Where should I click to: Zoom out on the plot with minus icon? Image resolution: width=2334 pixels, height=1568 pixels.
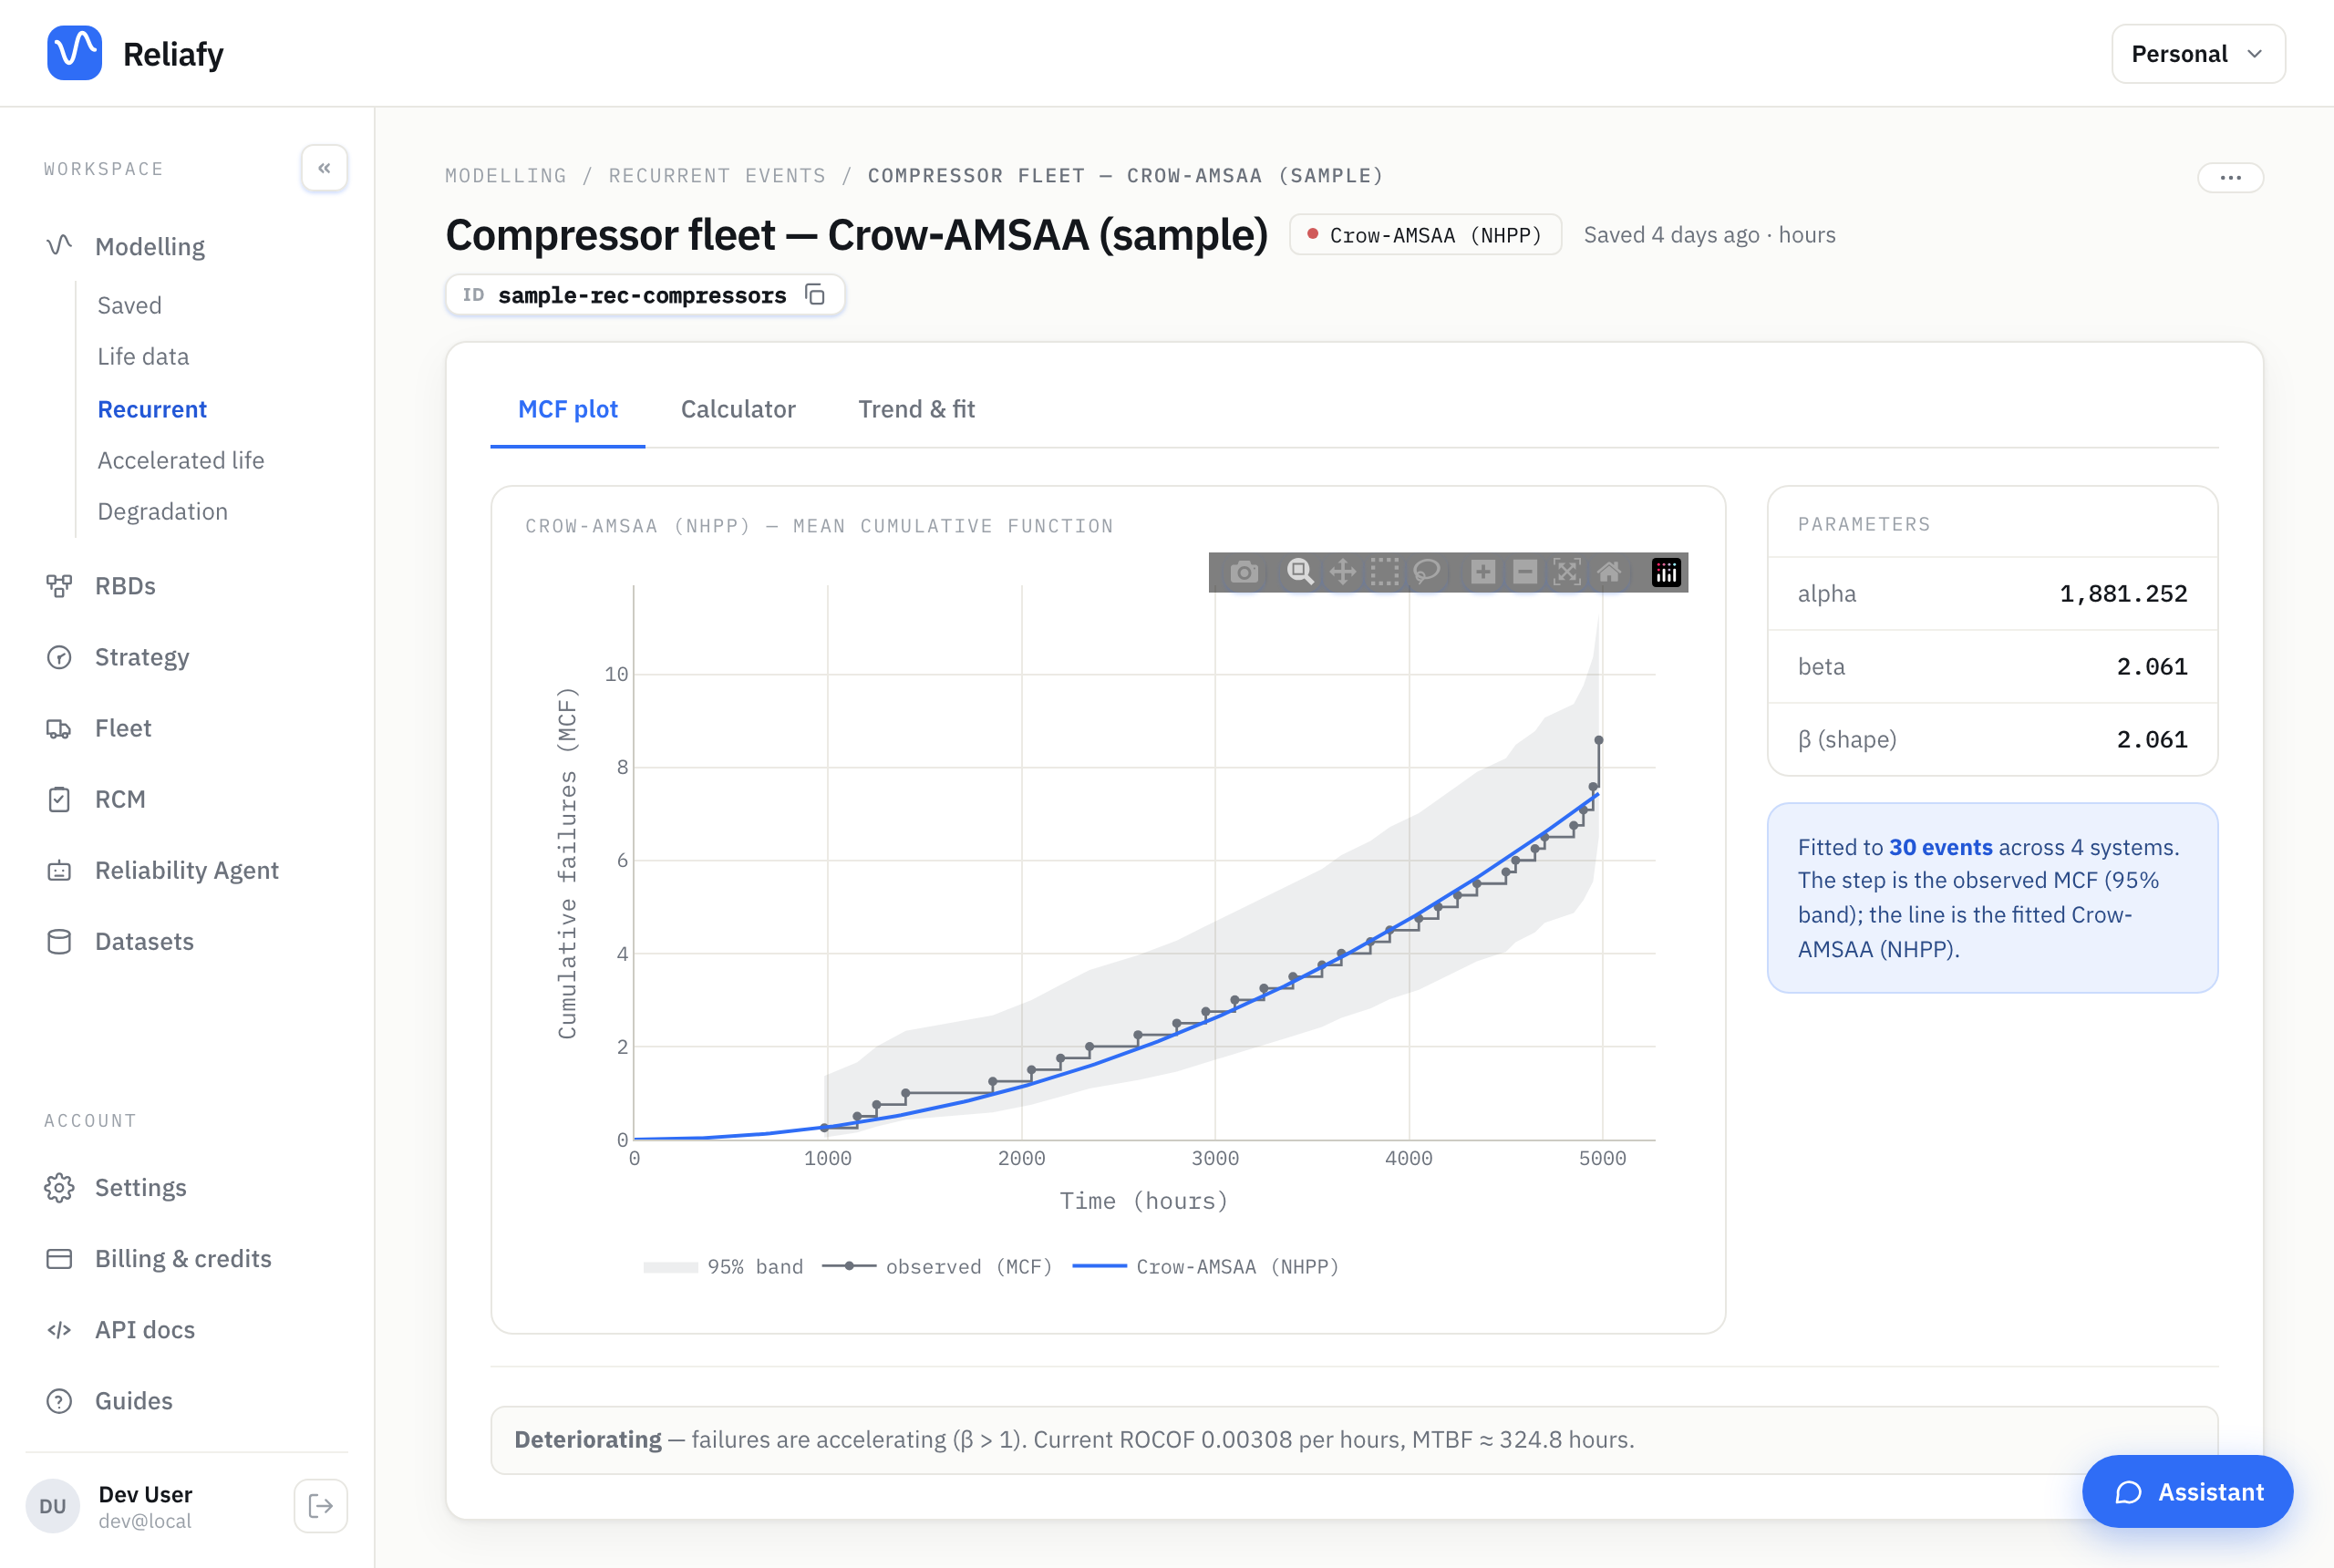(x=1525, y=572)
